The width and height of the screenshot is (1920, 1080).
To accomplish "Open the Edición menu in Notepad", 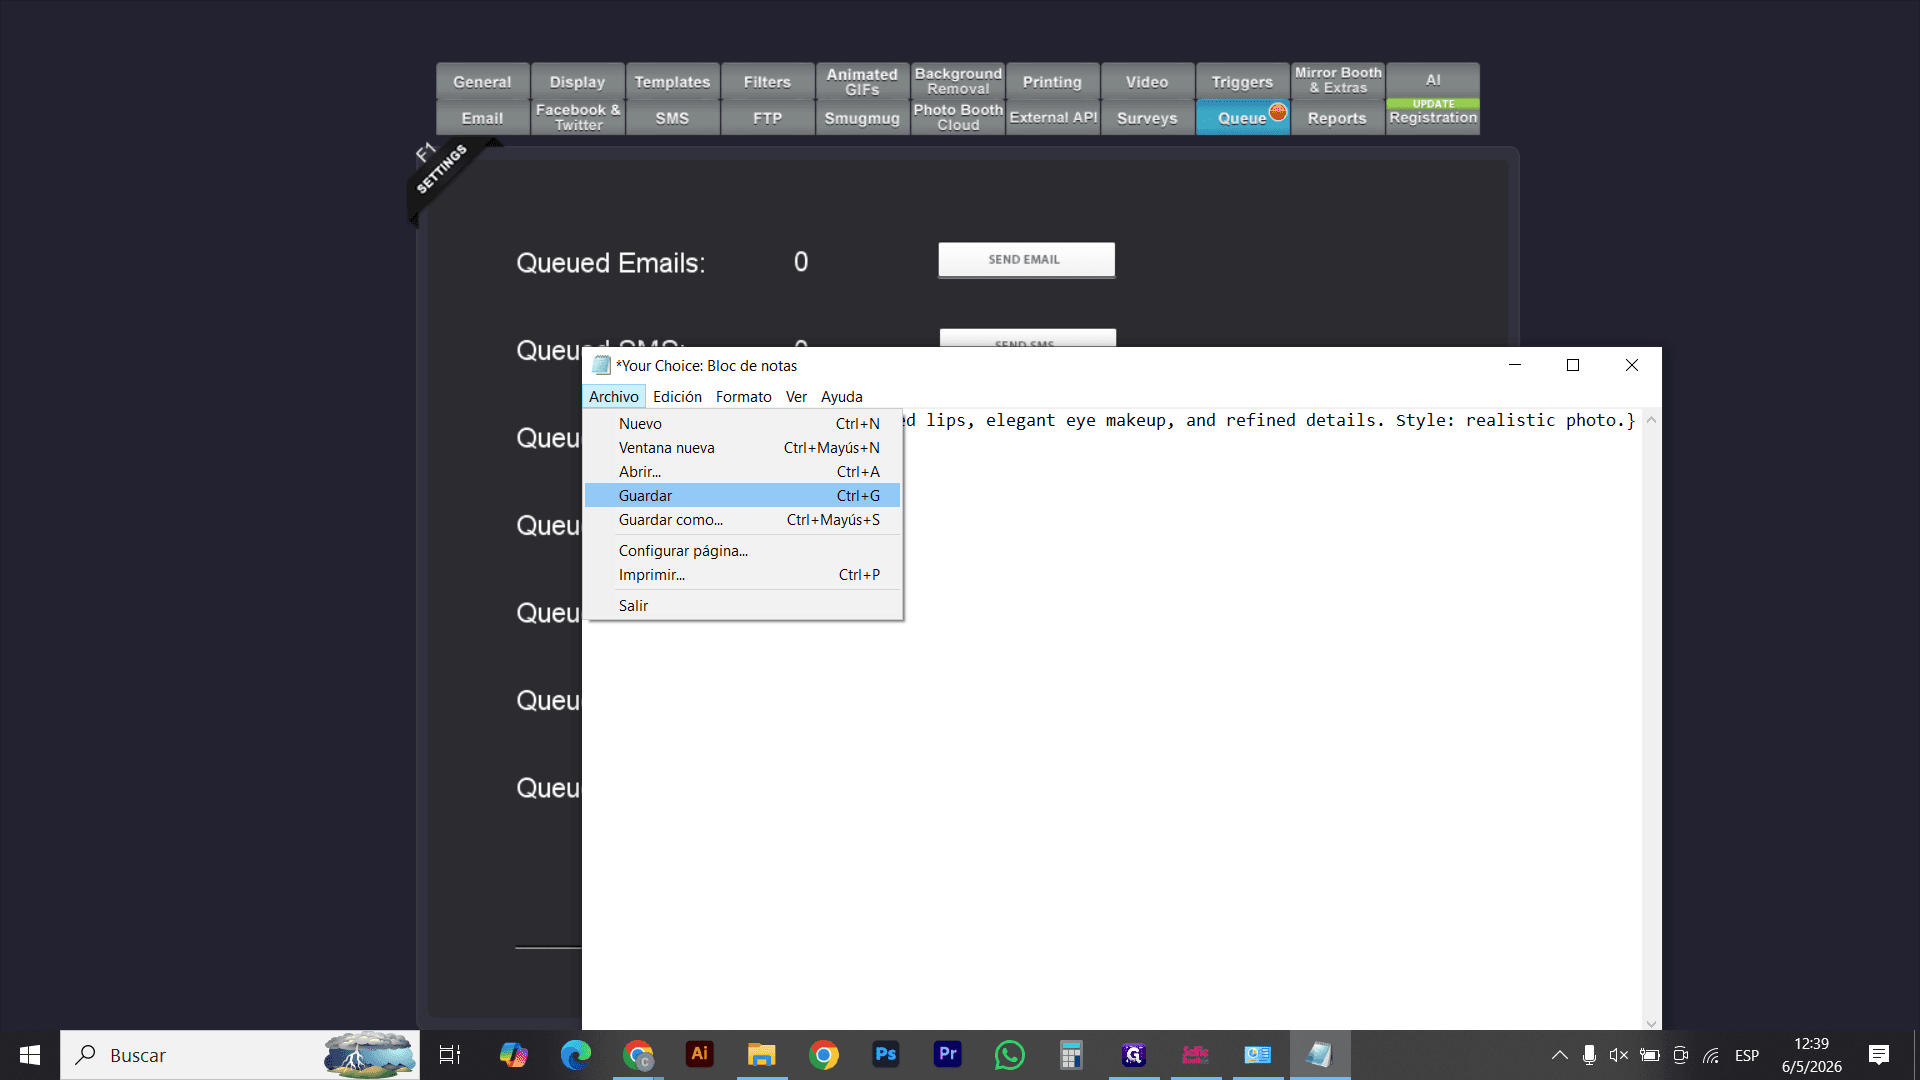I will 677,397.
